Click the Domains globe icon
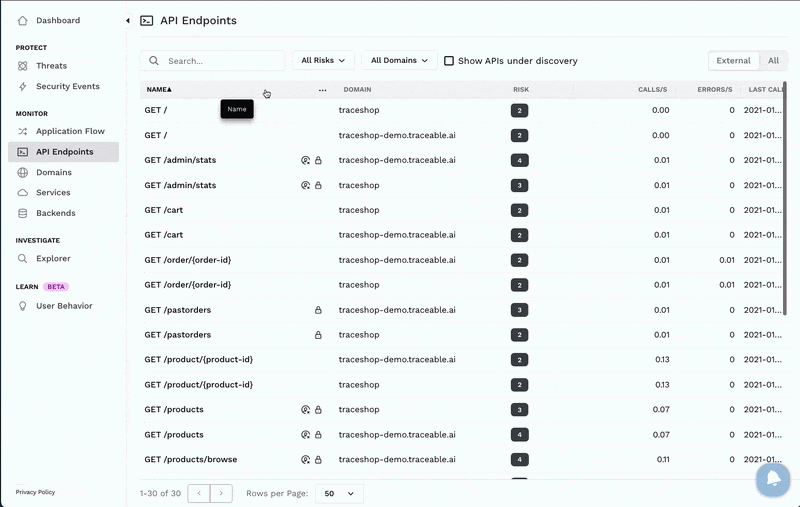800x507 pixels. [23, 172]
